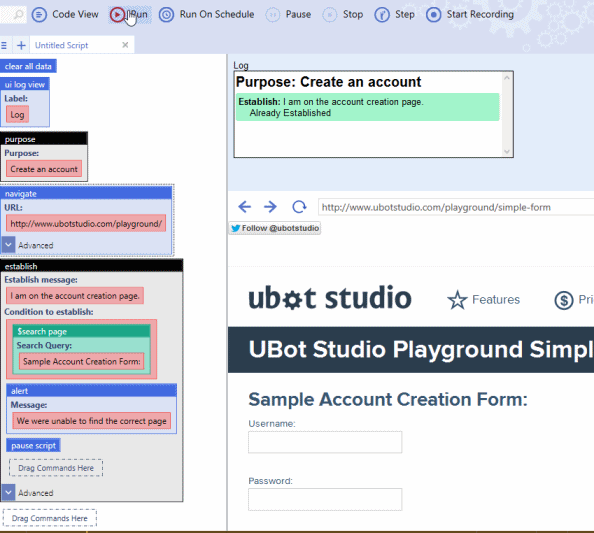This screenshot has height=533, width=594.
Task: Click Follow @ubotstudio Twitter button
Action: click(x=275, y=228)
